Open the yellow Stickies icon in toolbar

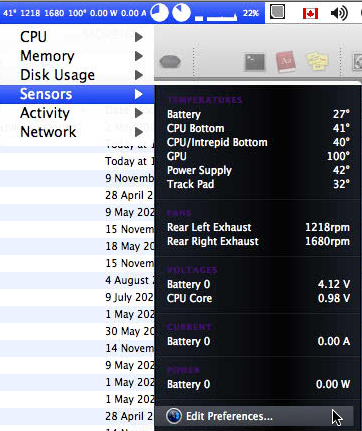[317, 61]
